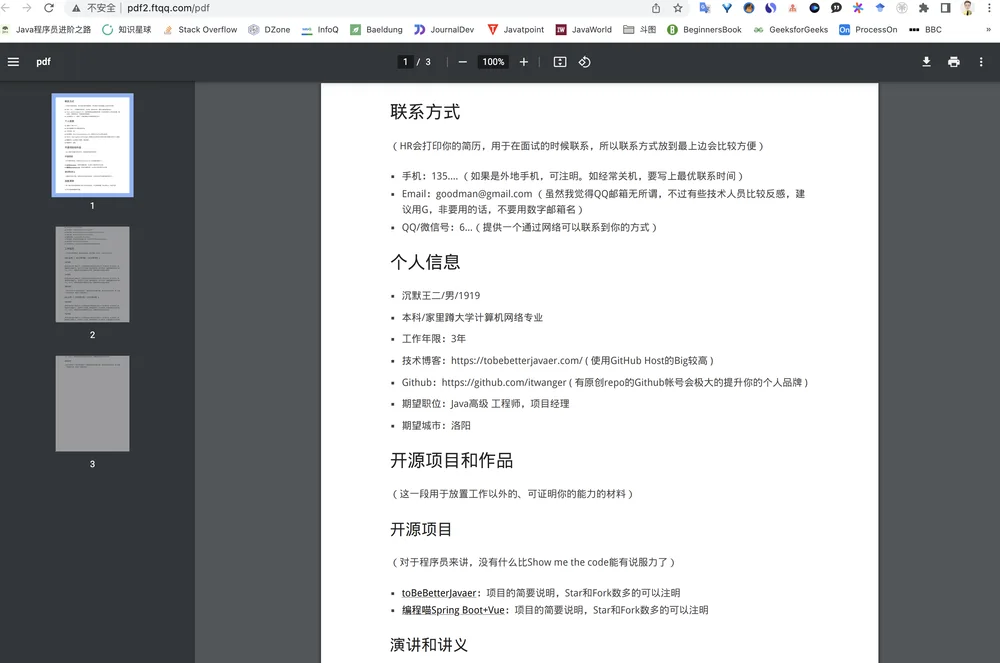The width and height of the screenshot is (1000, 663).
Task: Share this page via share icon
Action: [x=656, y=8]
